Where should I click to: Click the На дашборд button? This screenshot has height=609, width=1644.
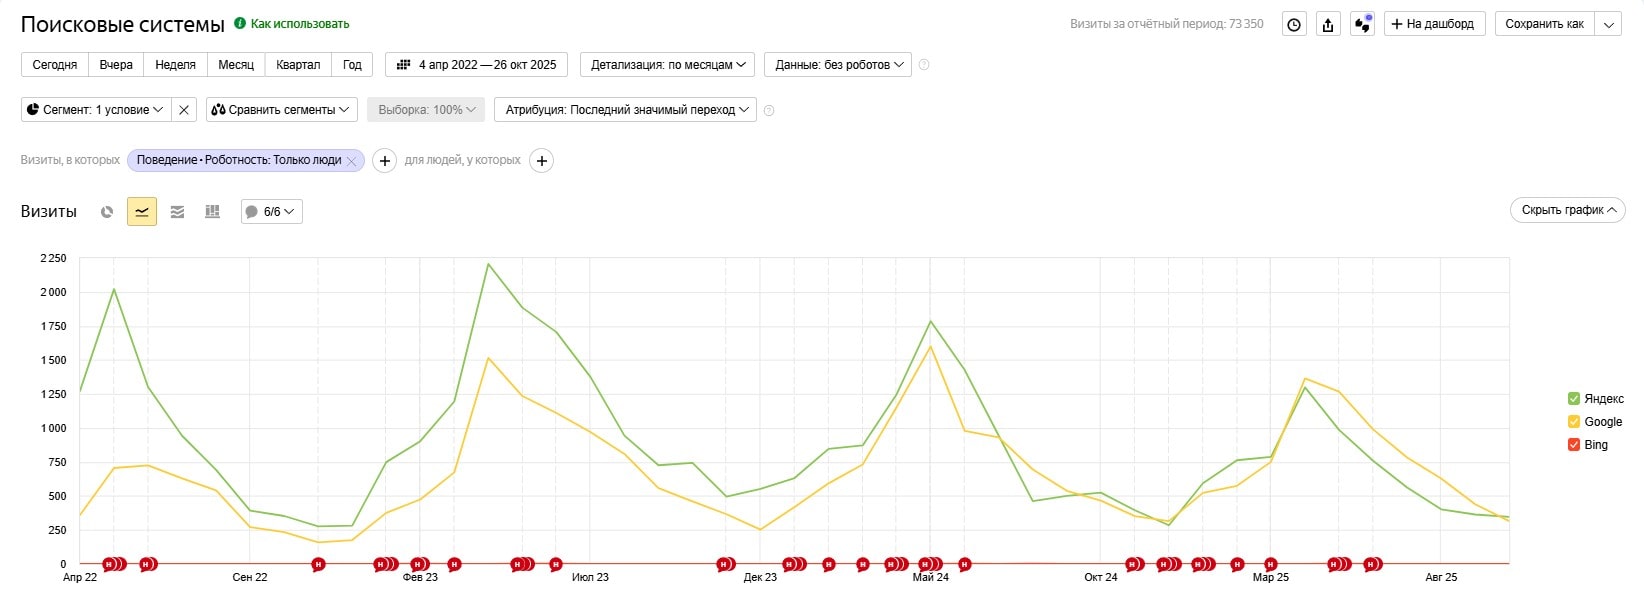point(1433,25)
